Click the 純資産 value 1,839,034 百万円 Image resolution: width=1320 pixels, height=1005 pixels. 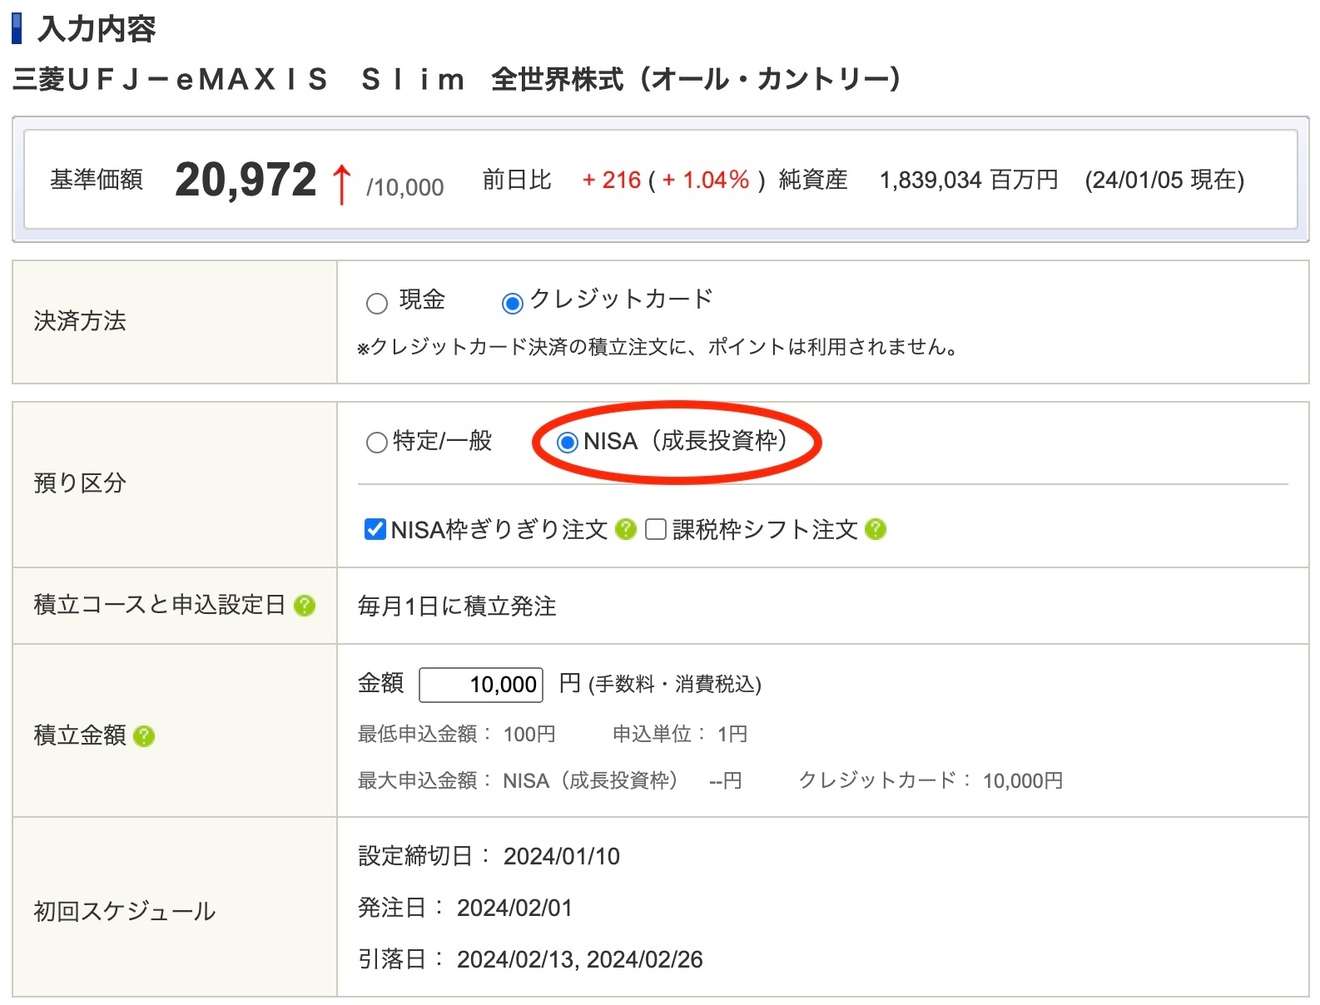(x=968, y=180)
